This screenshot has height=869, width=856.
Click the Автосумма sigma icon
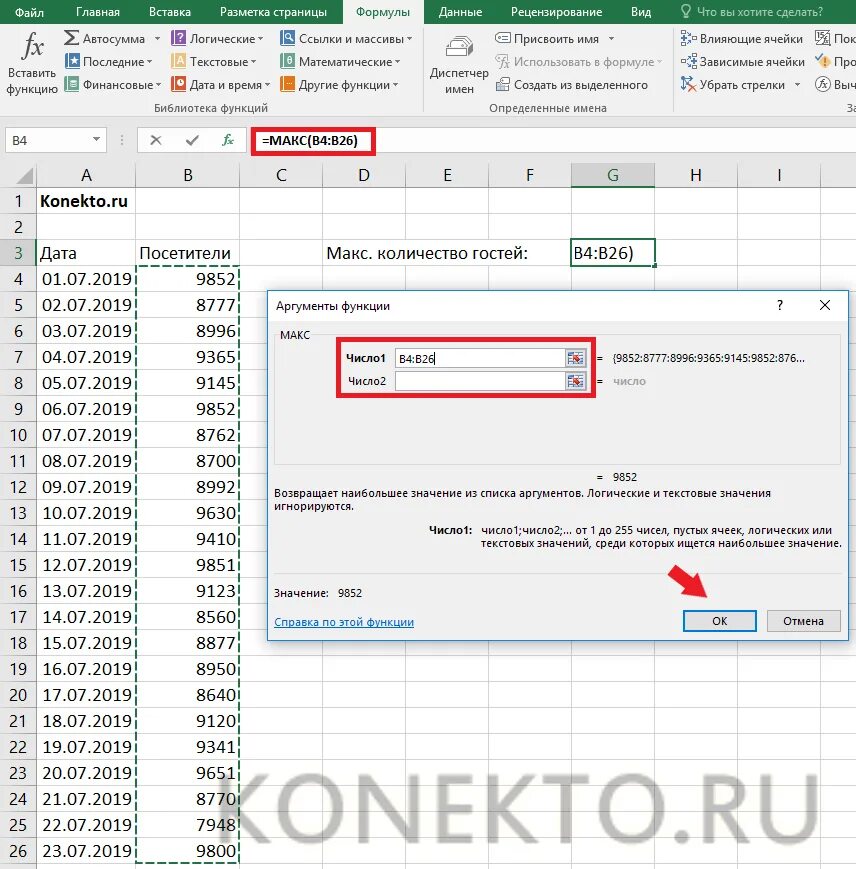click(71, 38)
